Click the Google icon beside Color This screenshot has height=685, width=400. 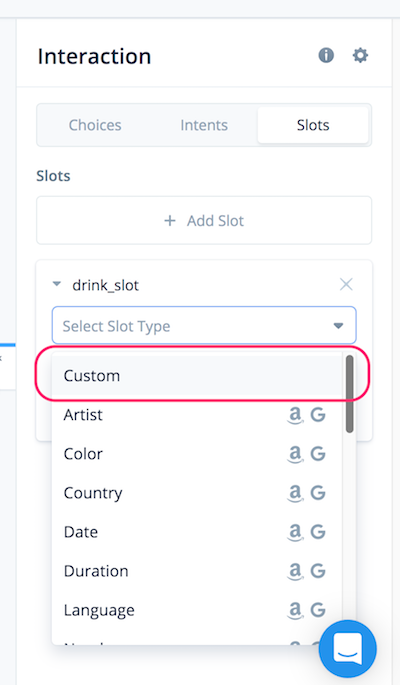click(x=318, y=454)
